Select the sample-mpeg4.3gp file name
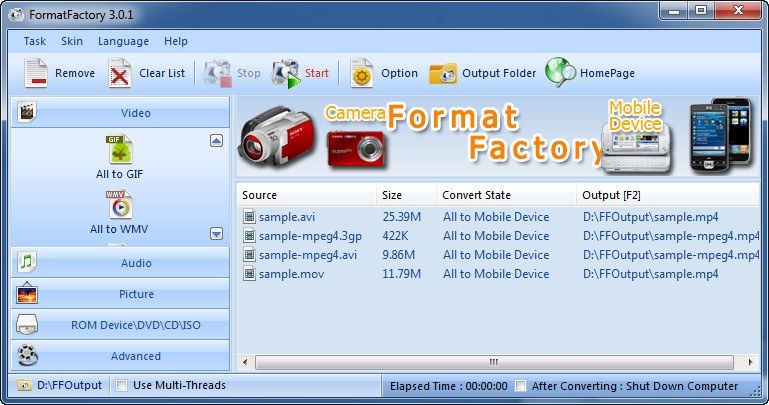This screenshot has height=405, width=769. pos(310,236)
